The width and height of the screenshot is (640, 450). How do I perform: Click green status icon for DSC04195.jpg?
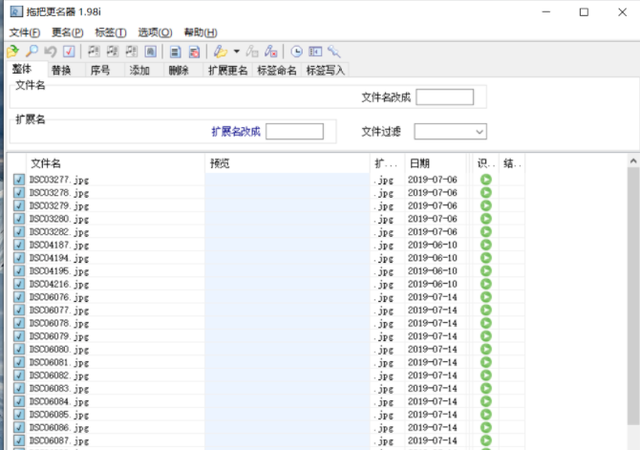coord(486,271)
